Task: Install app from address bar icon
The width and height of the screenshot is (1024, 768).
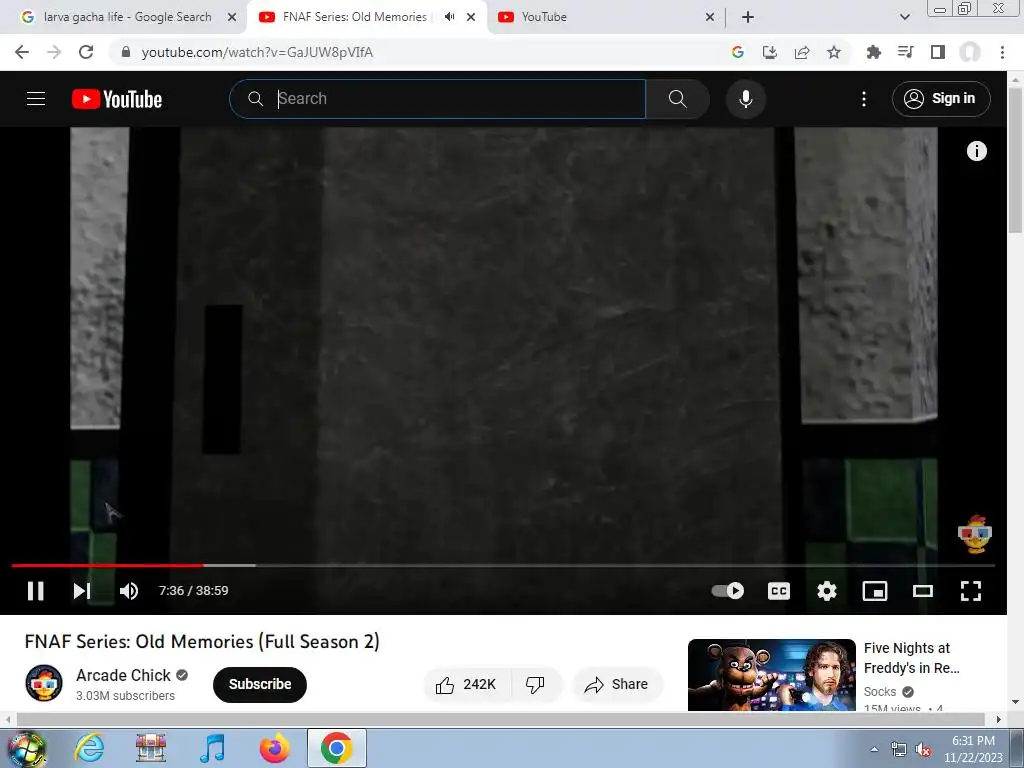Action: pos(769,52)
